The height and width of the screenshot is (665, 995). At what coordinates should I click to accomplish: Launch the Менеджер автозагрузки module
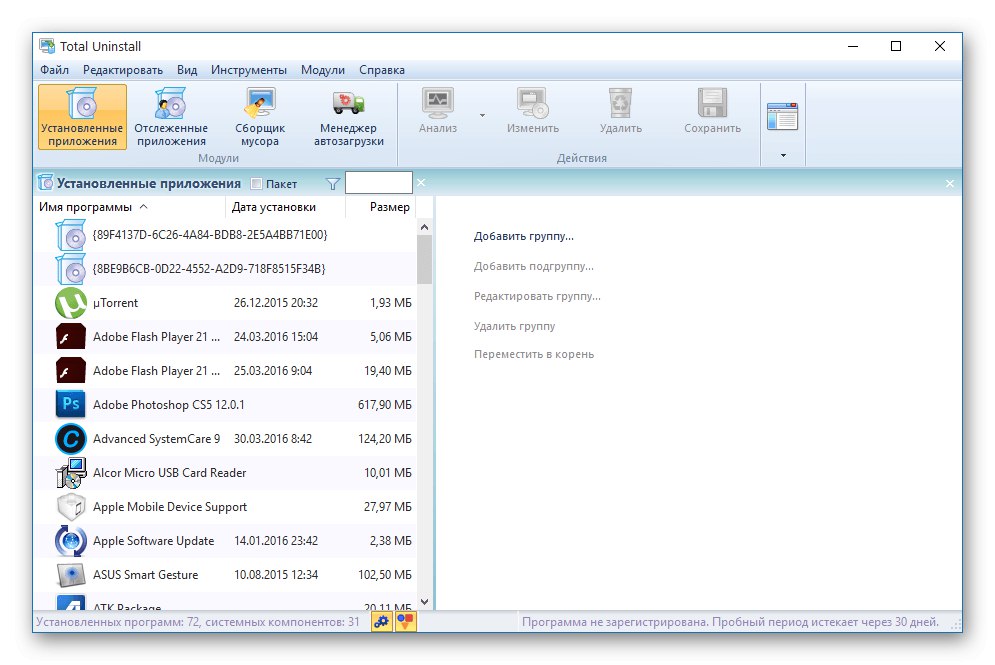348,112
